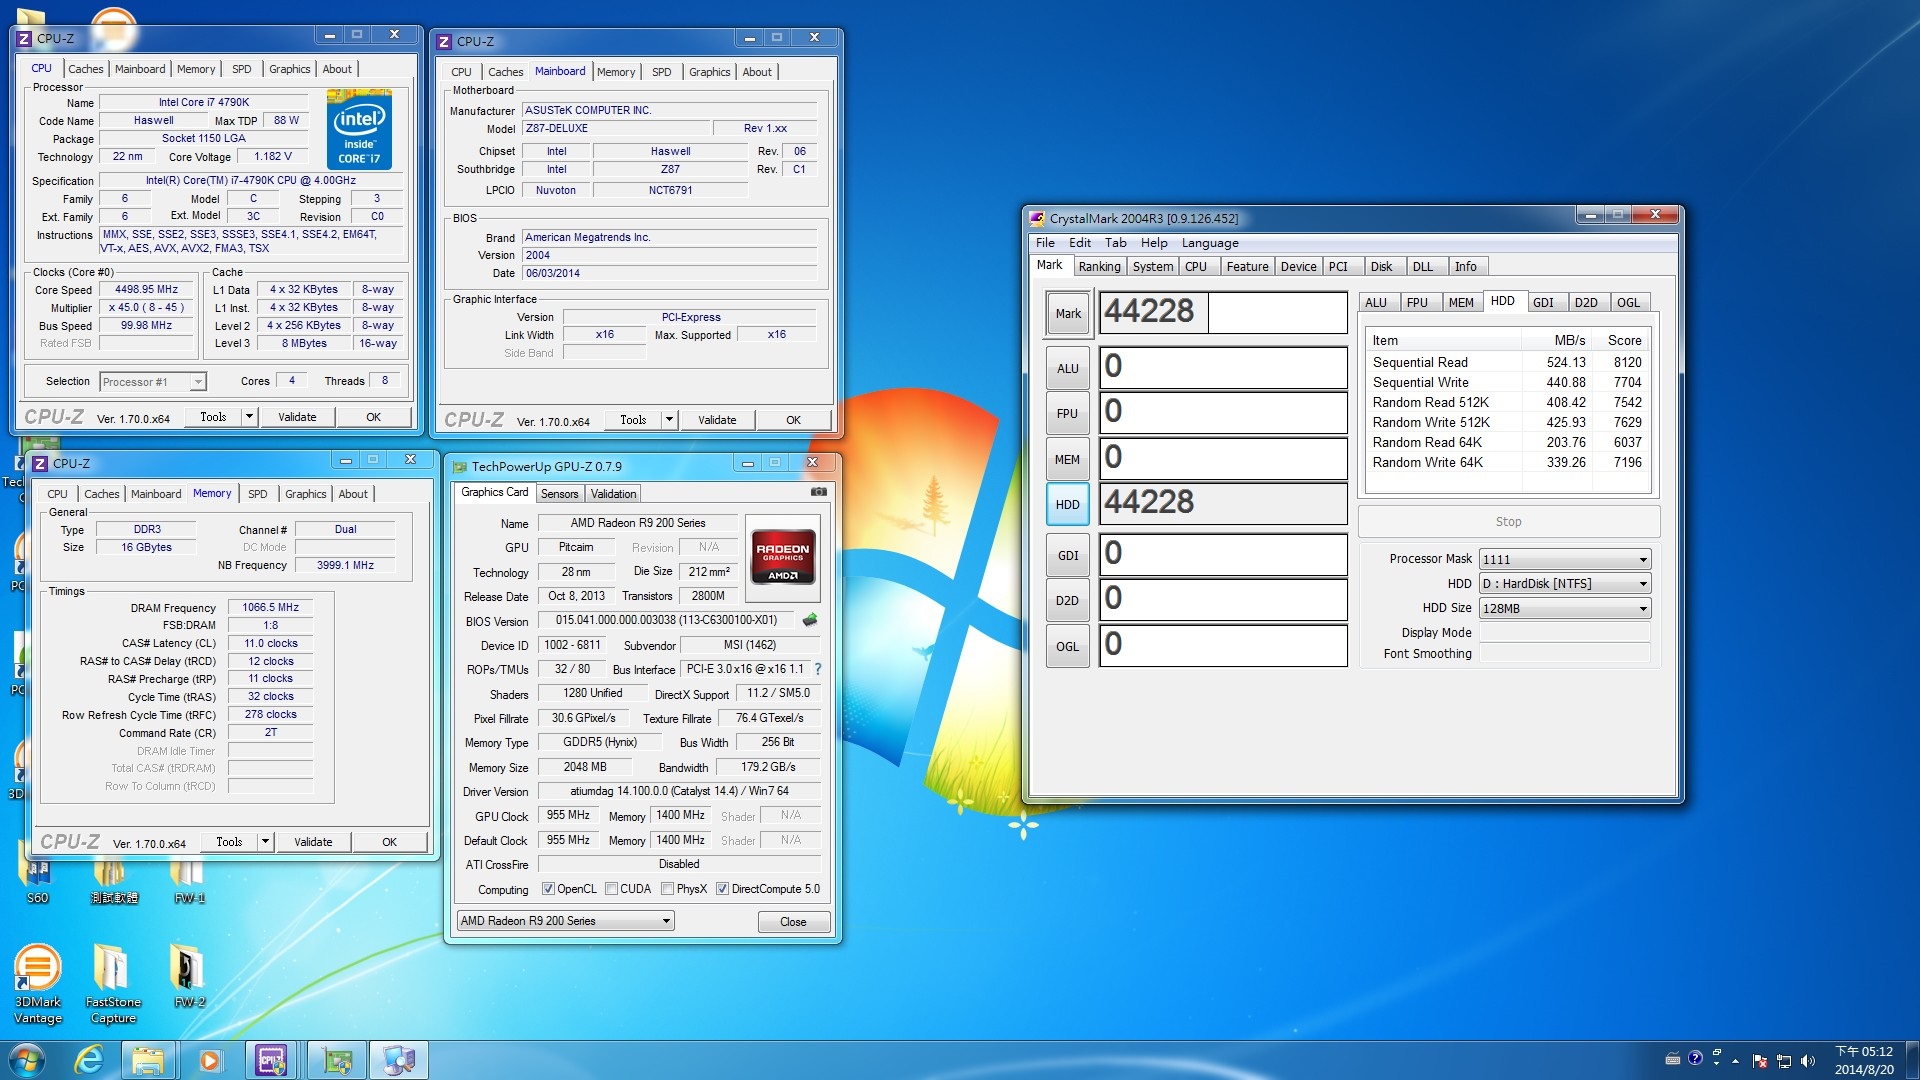Open the Language menu in CrystalMark

(1209, 243)
